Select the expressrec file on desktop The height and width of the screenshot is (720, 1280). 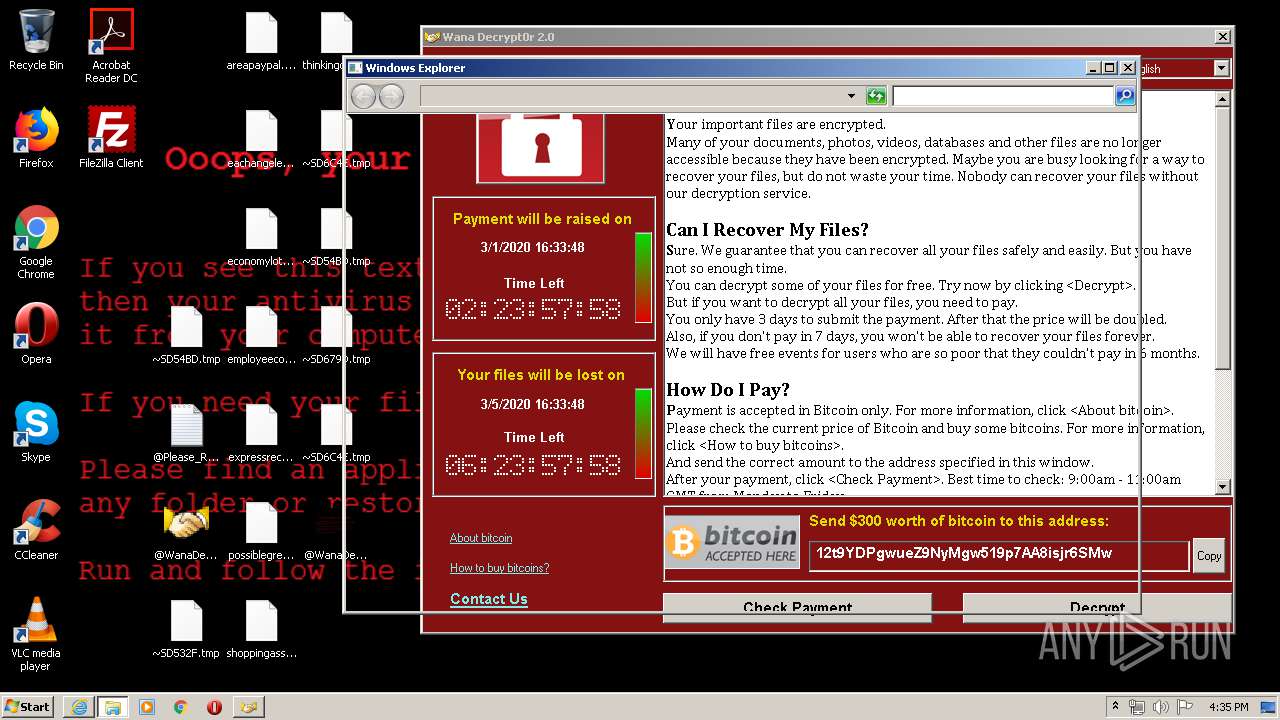[x=261, y=433]
